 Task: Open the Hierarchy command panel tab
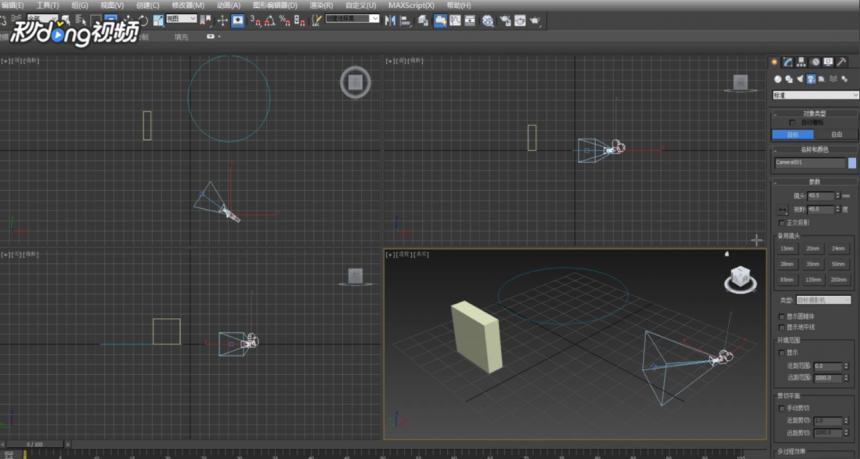[801, 62]
